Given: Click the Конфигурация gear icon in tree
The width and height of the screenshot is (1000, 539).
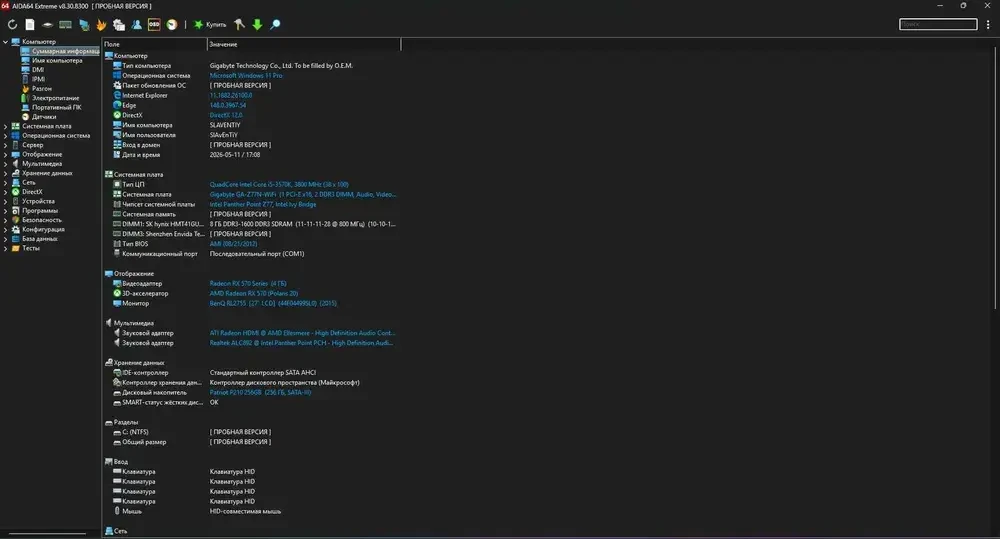Looking at the screenshot, I should (x=15, y=229).
